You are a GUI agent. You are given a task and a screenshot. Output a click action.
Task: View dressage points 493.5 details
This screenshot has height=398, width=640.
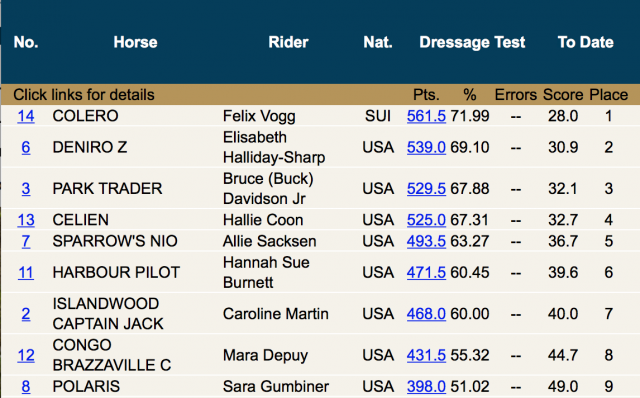(426, 241)
